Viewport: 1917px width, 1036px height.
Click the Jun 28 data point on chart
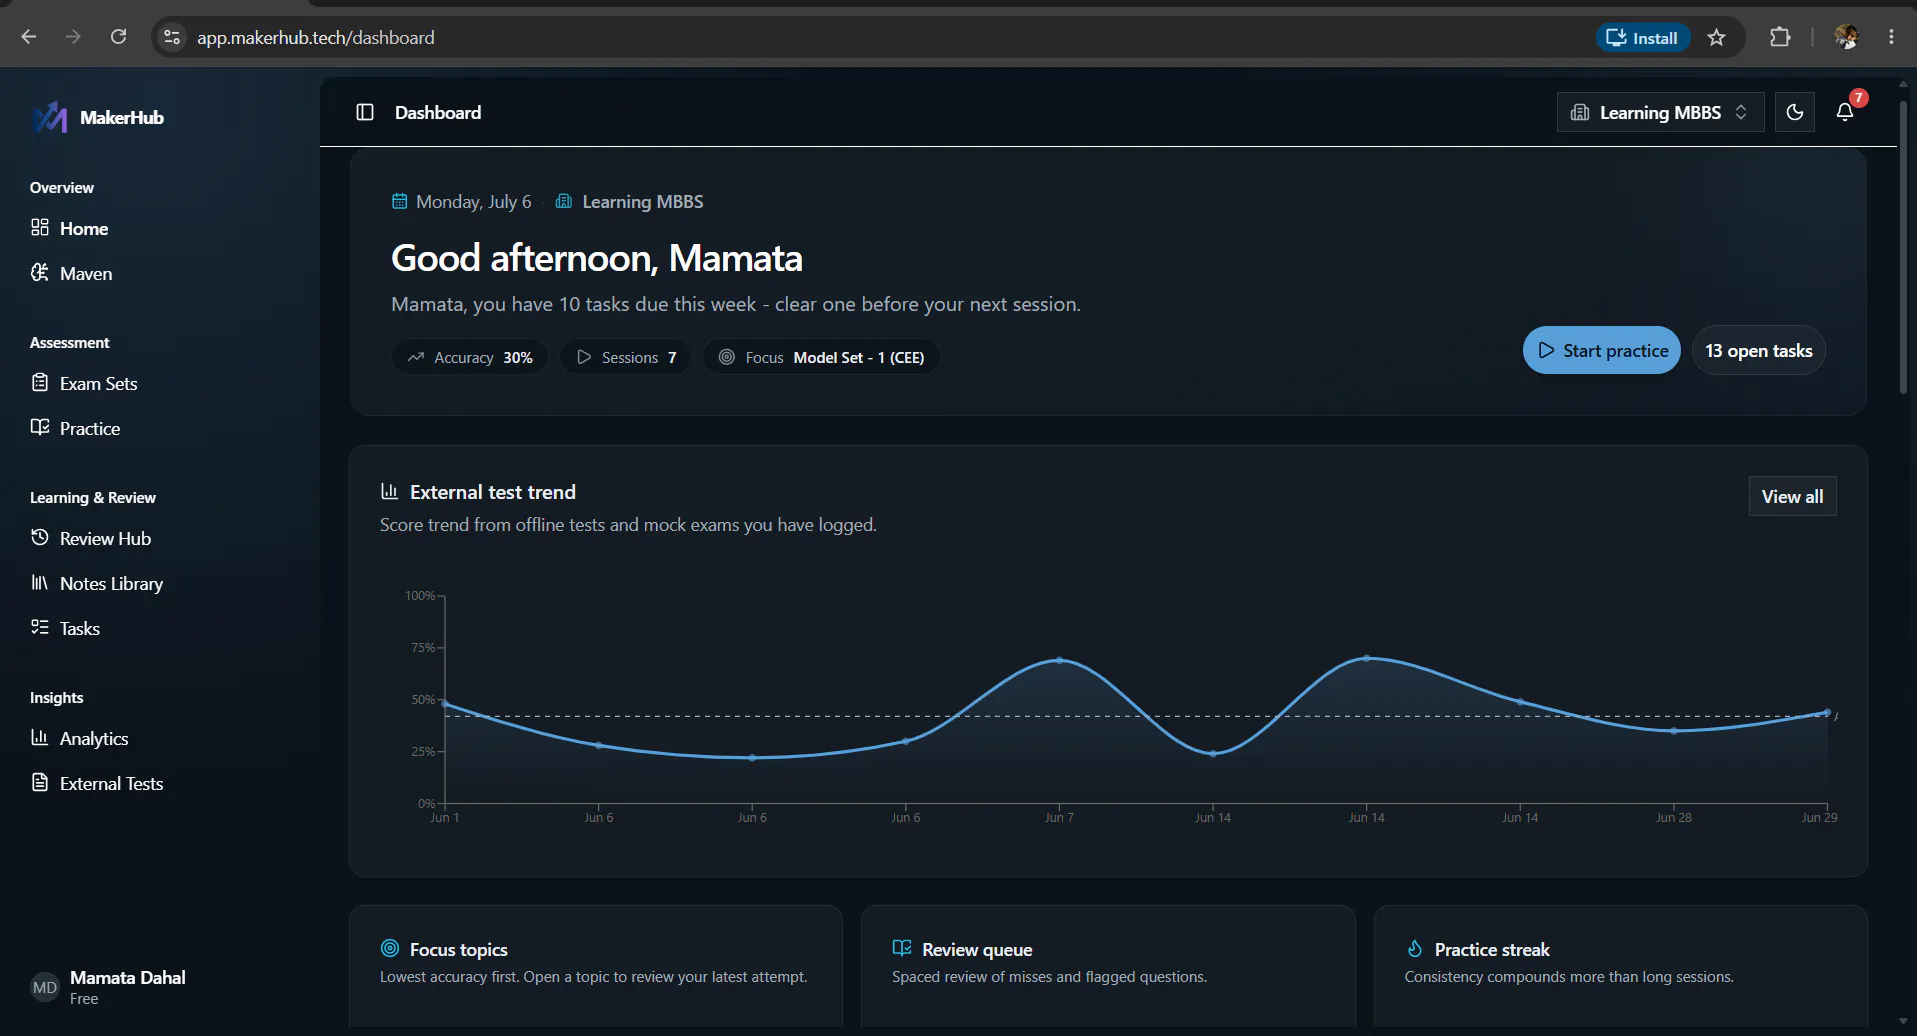[1673, 731]
